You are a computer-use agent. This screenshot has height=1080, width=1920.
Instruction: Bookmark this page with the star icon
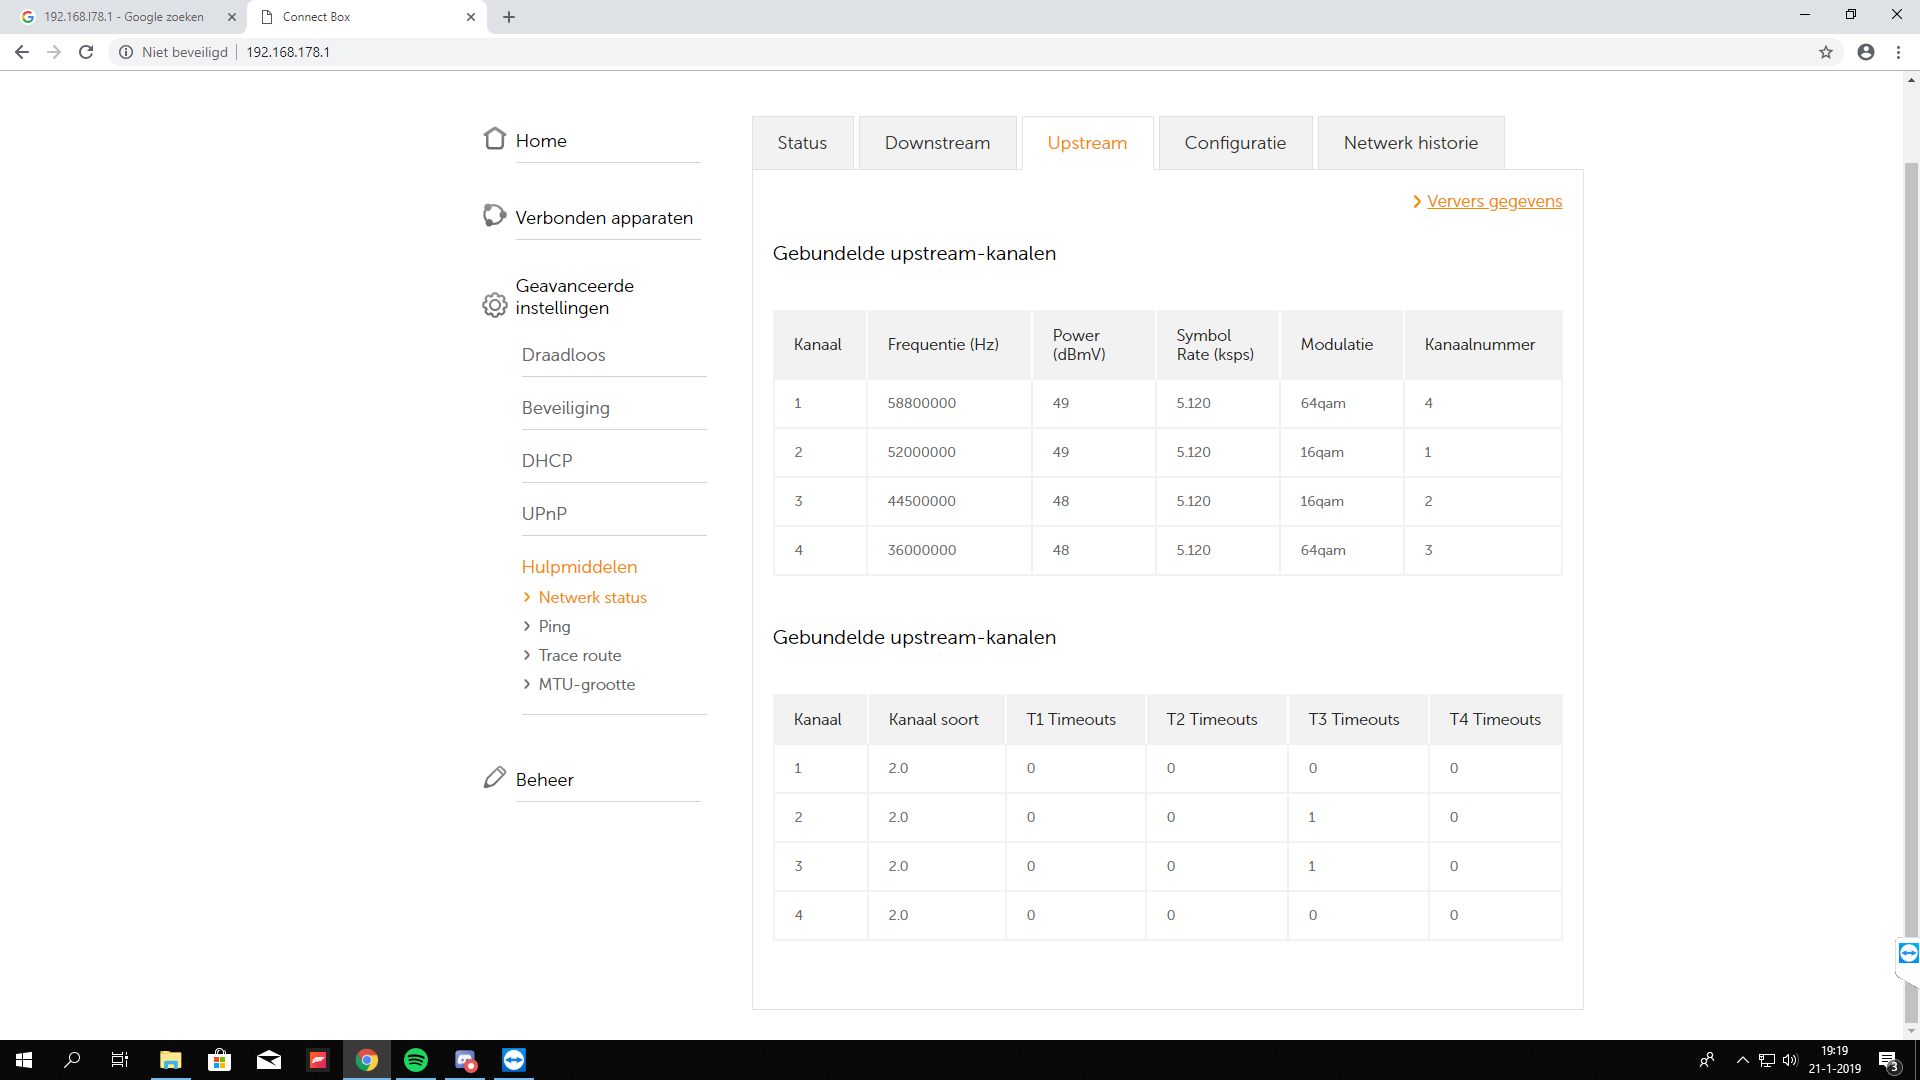click(x=1826, y=52)
